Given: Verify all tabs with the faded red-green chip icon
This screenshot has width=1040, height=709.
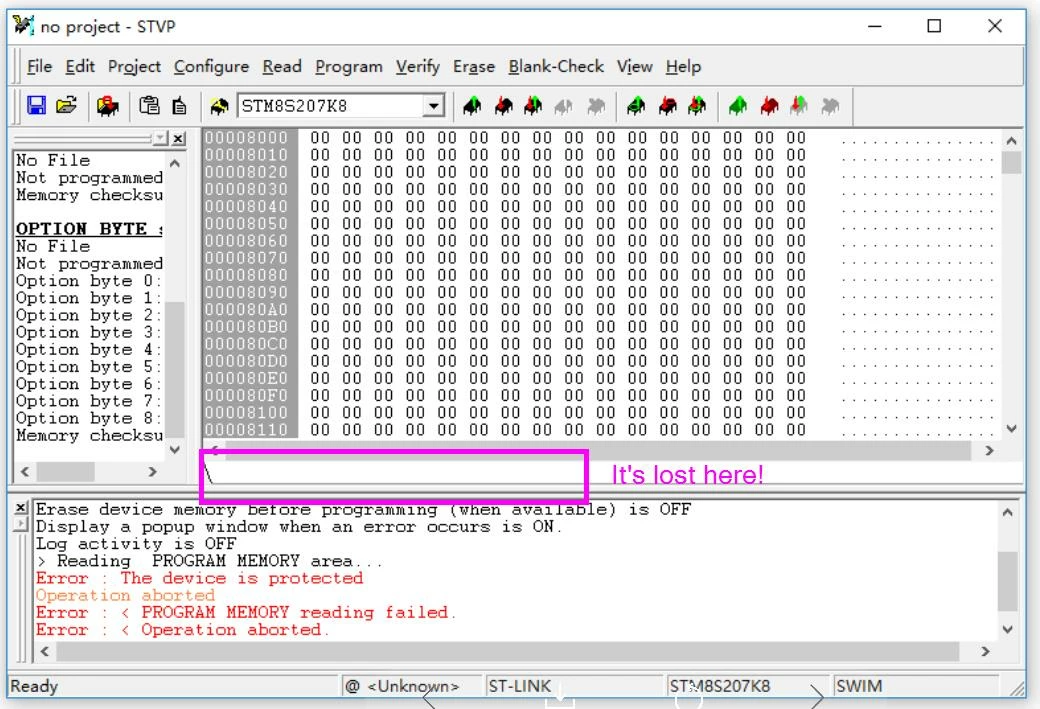Looking at the screenshot, I should click(799, 105).
